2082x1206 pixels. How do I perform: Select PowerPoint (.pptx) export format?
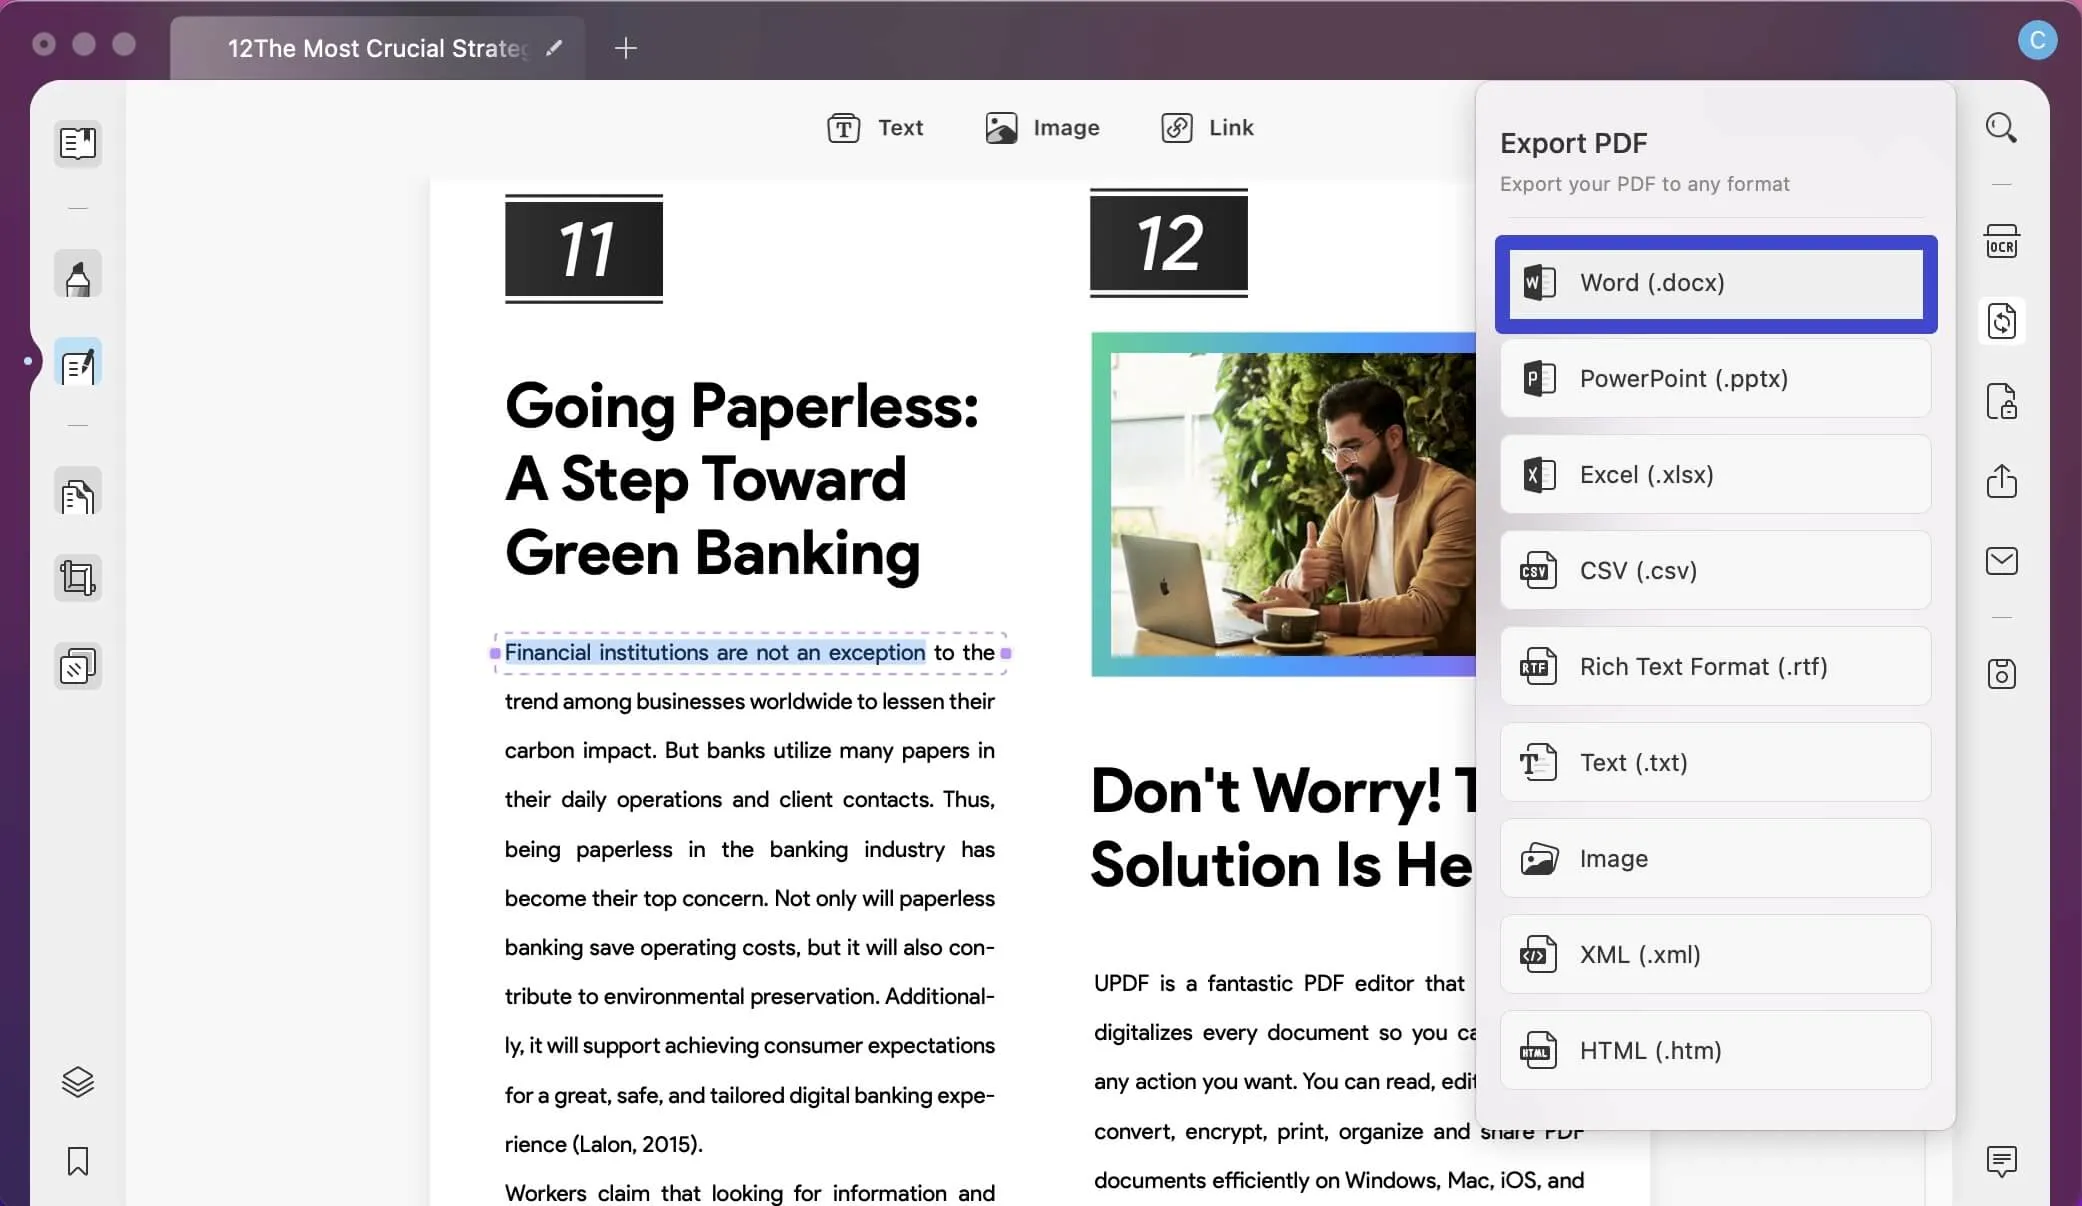[1716, 378]
